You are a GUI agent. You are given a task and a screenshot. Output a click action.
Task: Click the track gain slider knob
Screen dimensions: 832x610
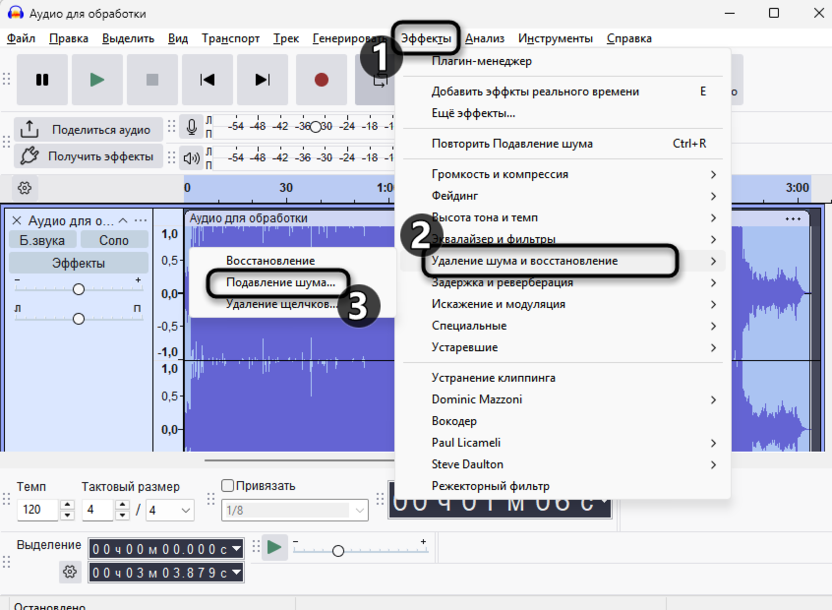click(78, 289)
